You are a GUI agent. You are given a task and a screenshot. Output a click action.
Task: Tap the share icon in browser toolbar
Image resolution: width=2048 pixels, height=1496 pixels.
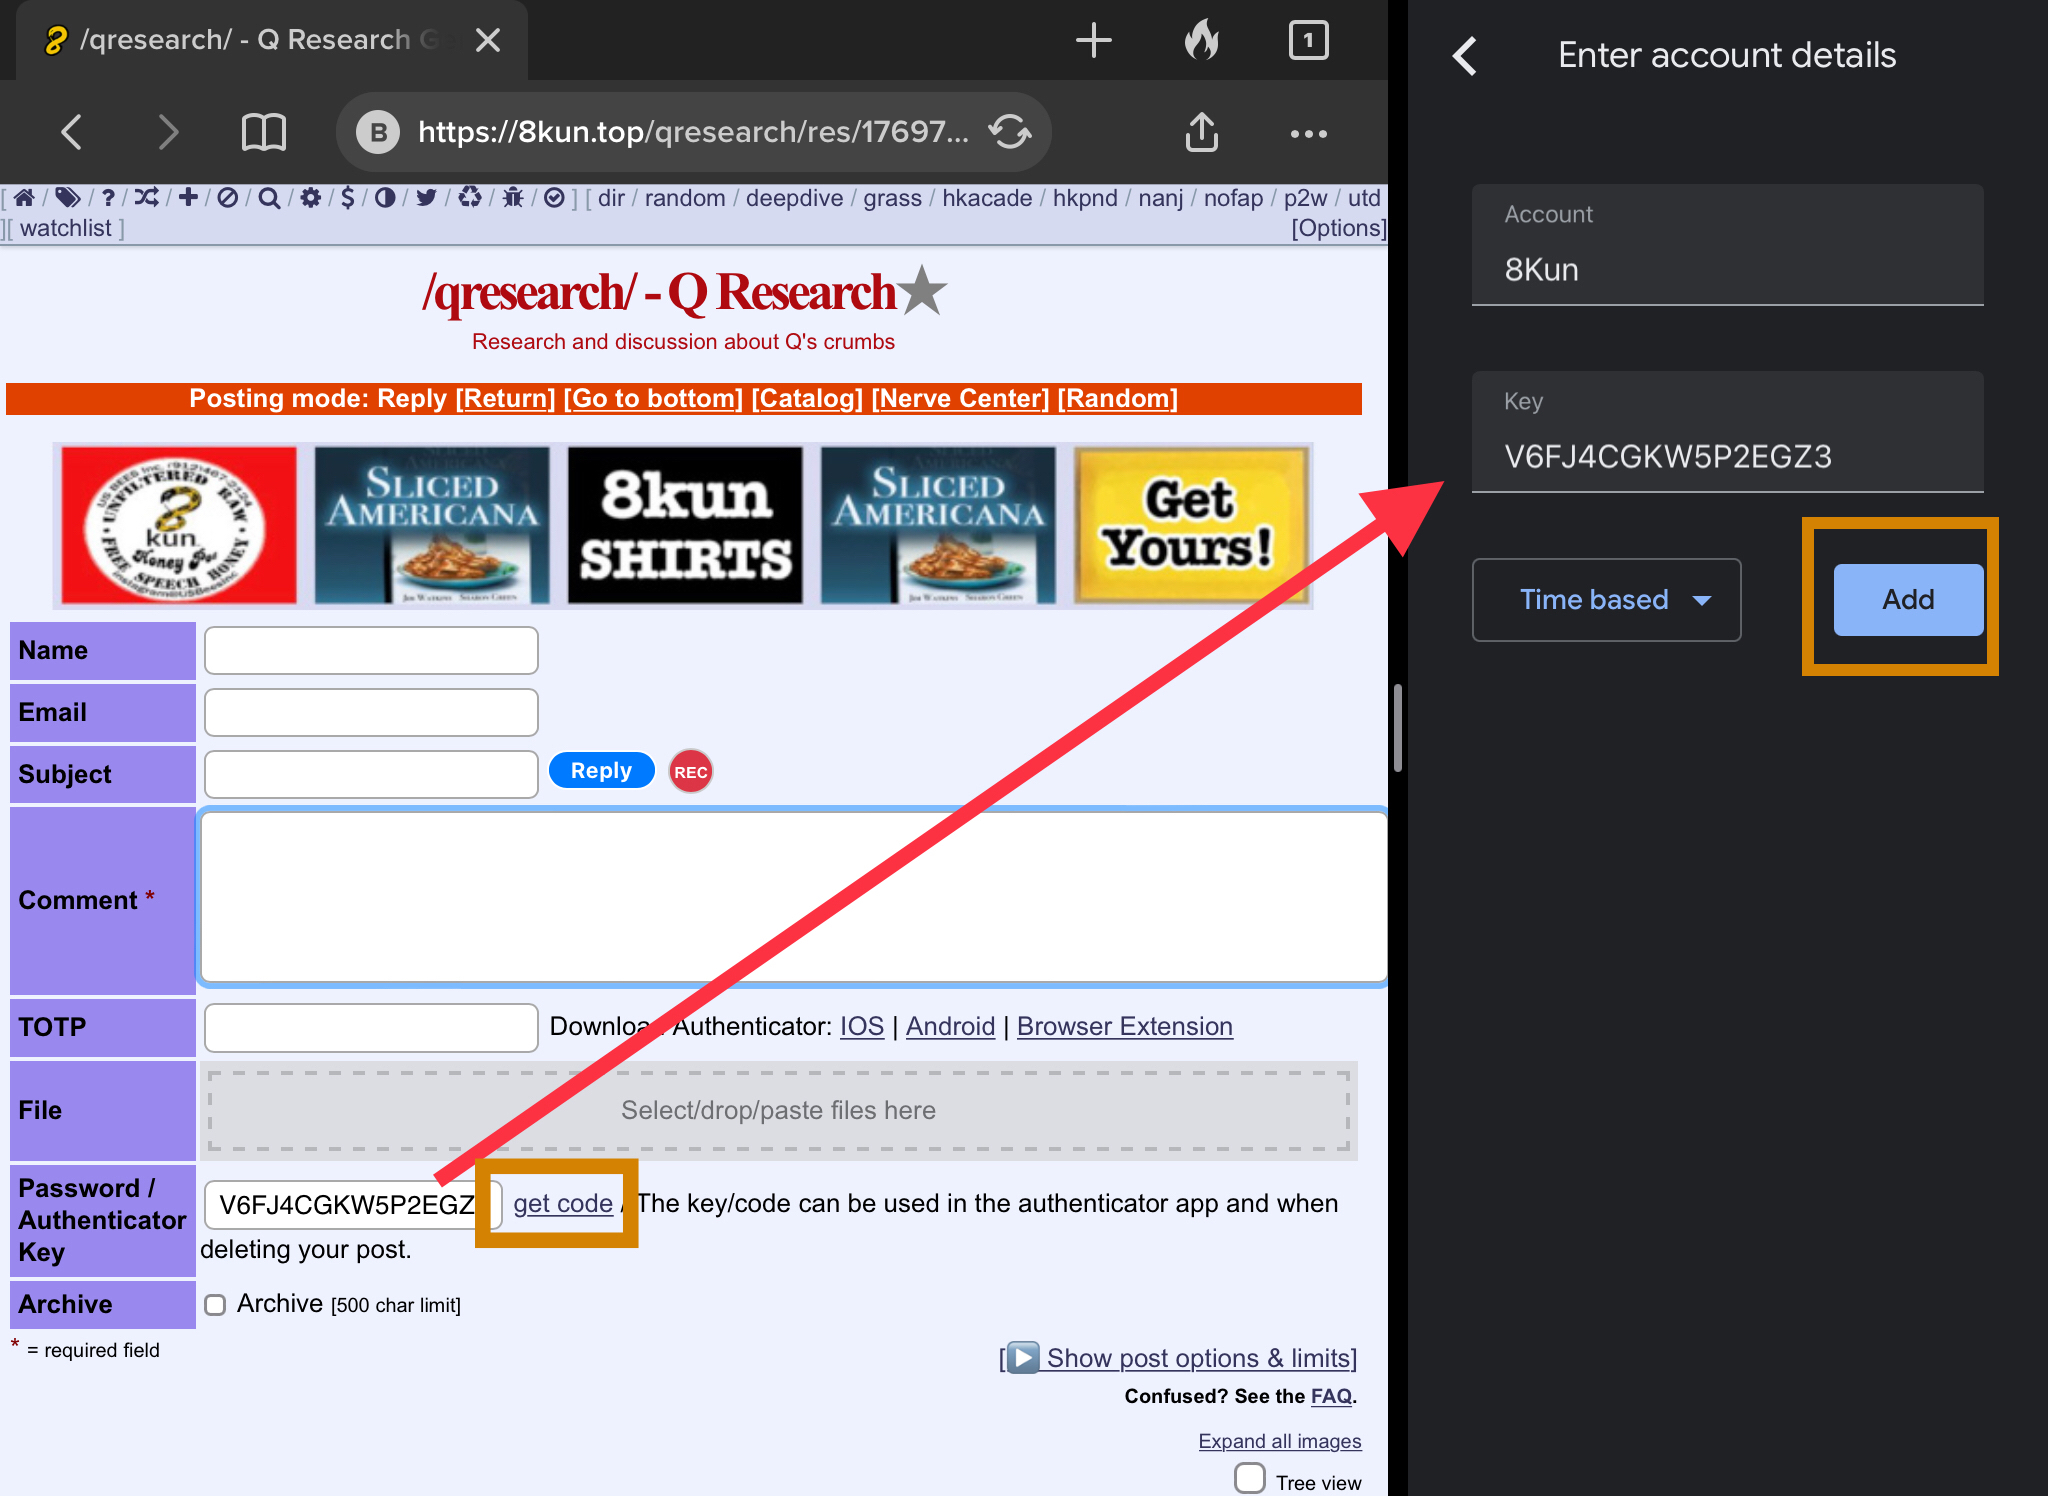tap(1201, 131)
